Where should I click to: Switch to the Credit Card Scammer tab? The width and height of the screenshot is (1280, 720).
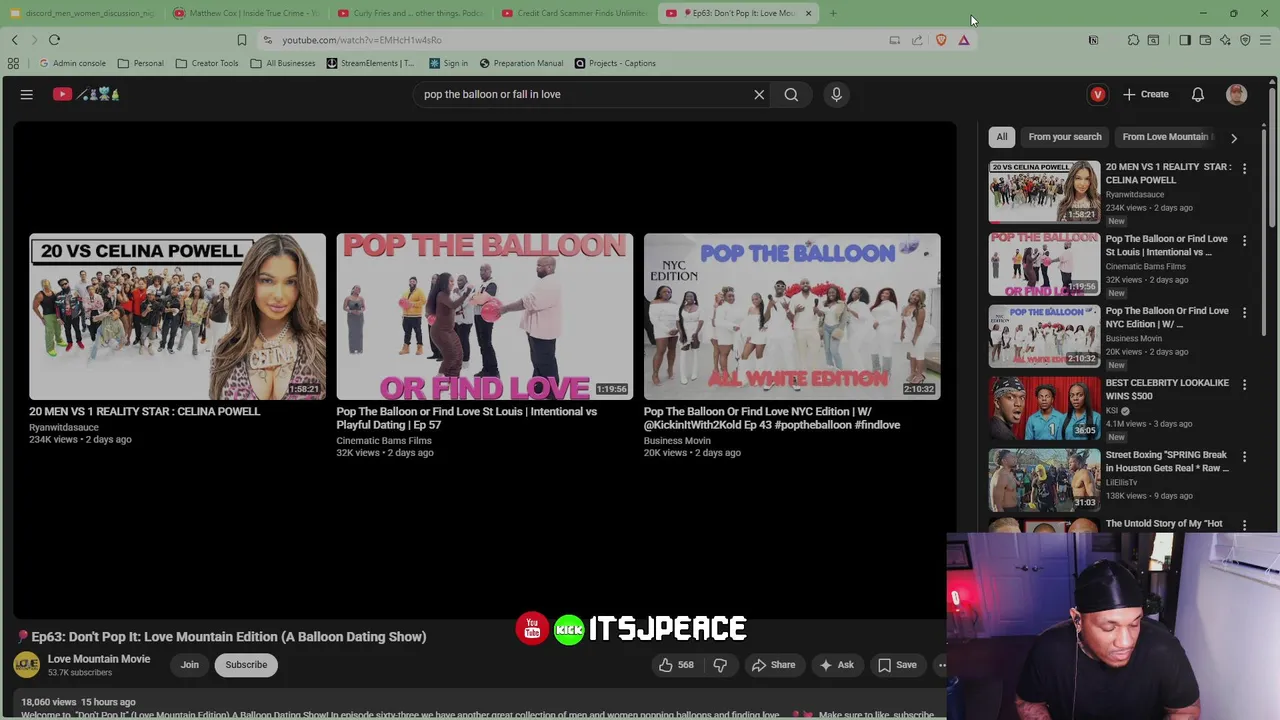(x=575, y=13)
